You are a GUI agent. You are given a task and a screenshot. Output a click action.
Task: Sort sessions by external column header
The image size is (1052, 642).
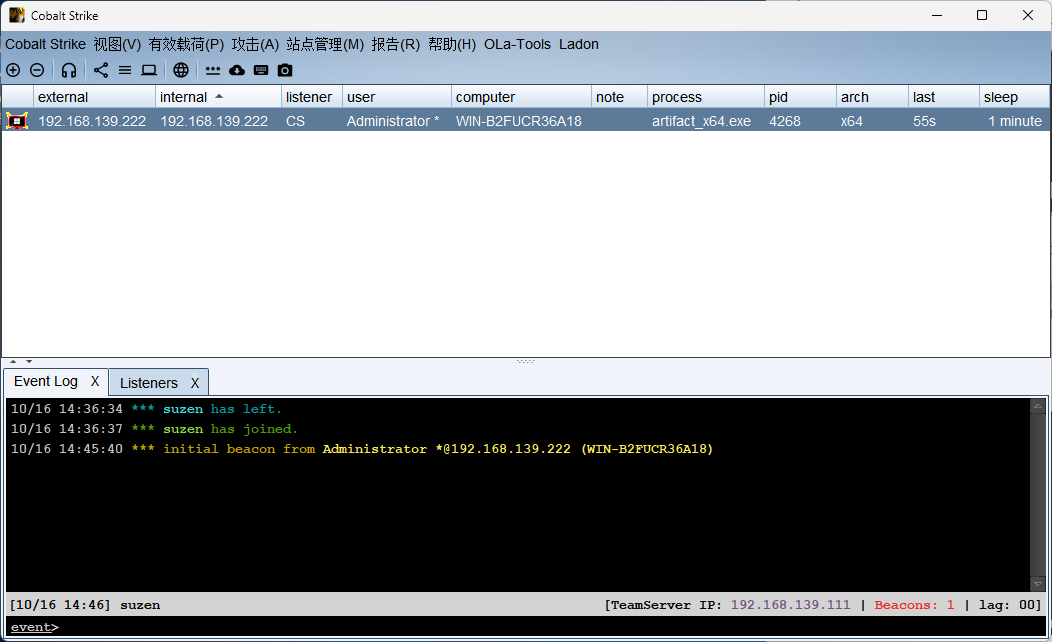click(x=95, y=97)
